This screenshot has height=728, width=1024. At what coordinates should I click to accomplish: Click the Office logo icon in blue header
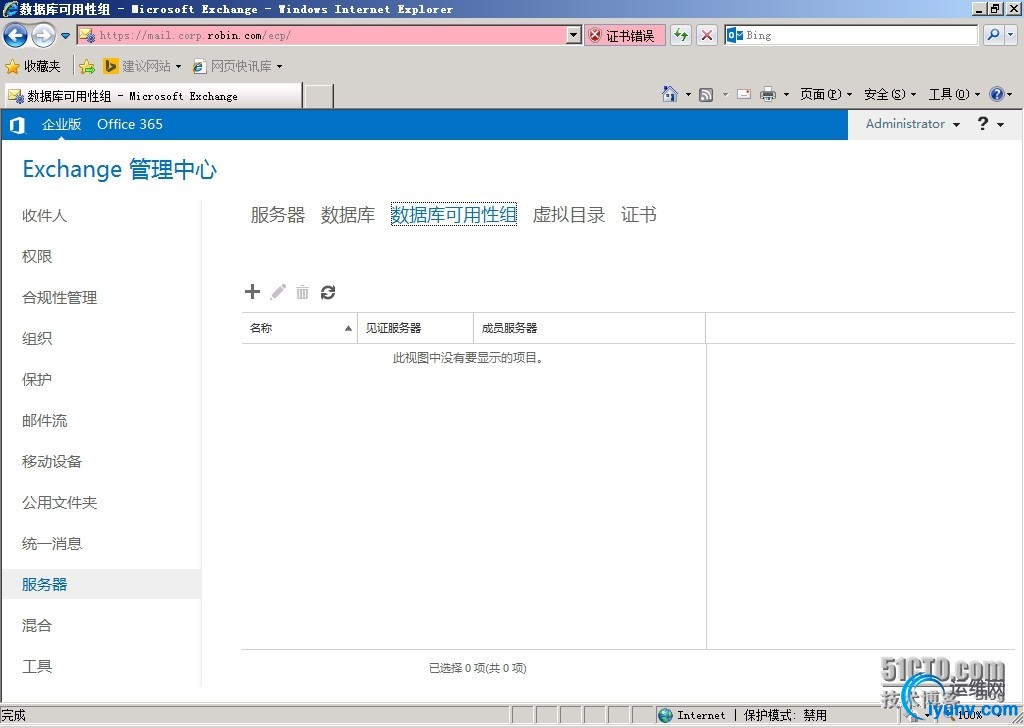(17, 125)
